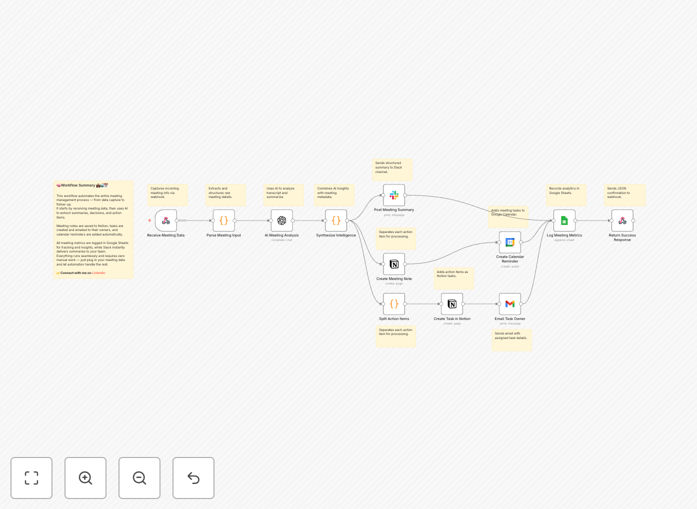This screenshot has height=509, width=697.
Task: Click the 'Post Meeting Summary' node label
Action: click(394, 210)
